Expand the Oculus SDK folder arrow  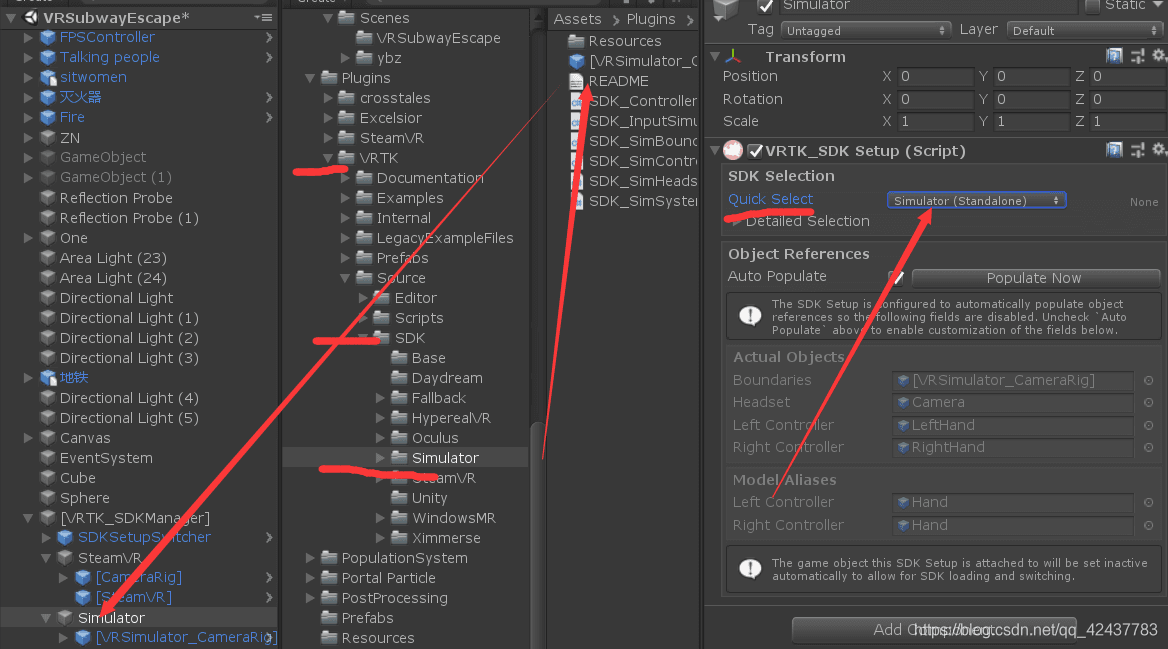(381, 438)
